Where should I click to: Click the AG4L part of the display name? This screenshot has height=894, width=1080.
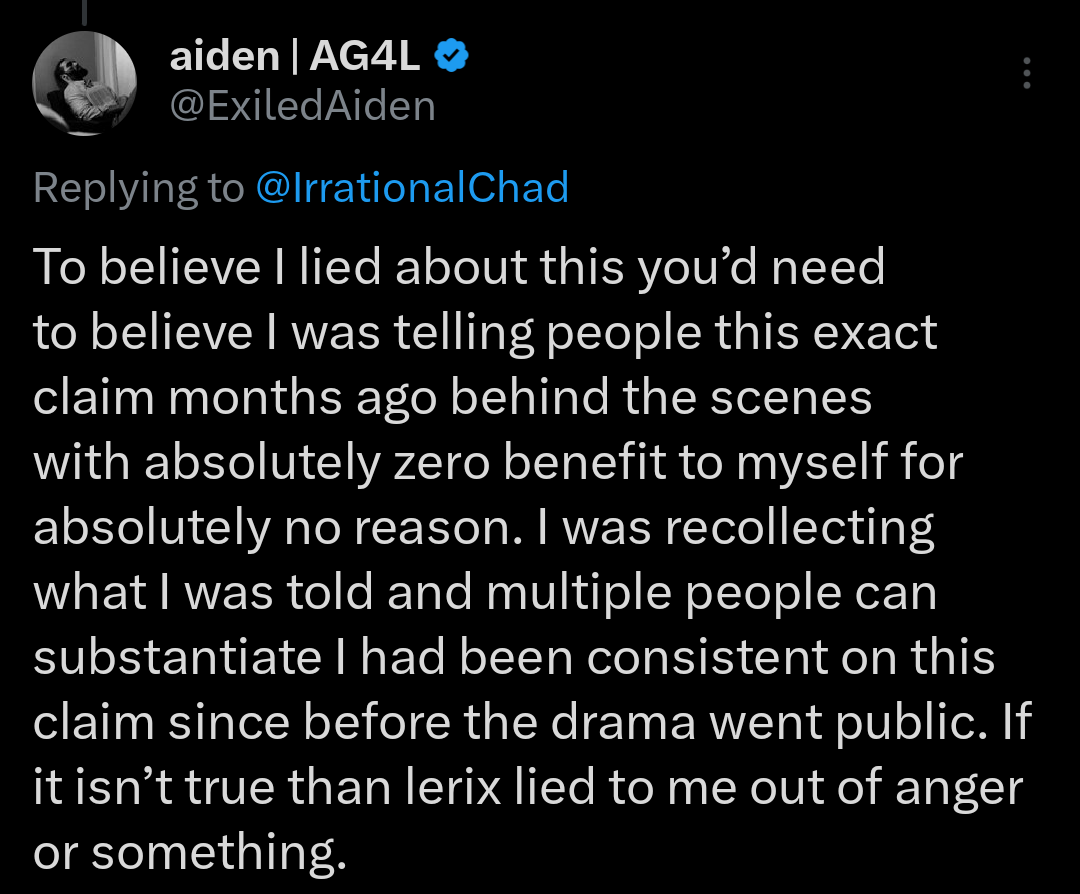point(364,56)
